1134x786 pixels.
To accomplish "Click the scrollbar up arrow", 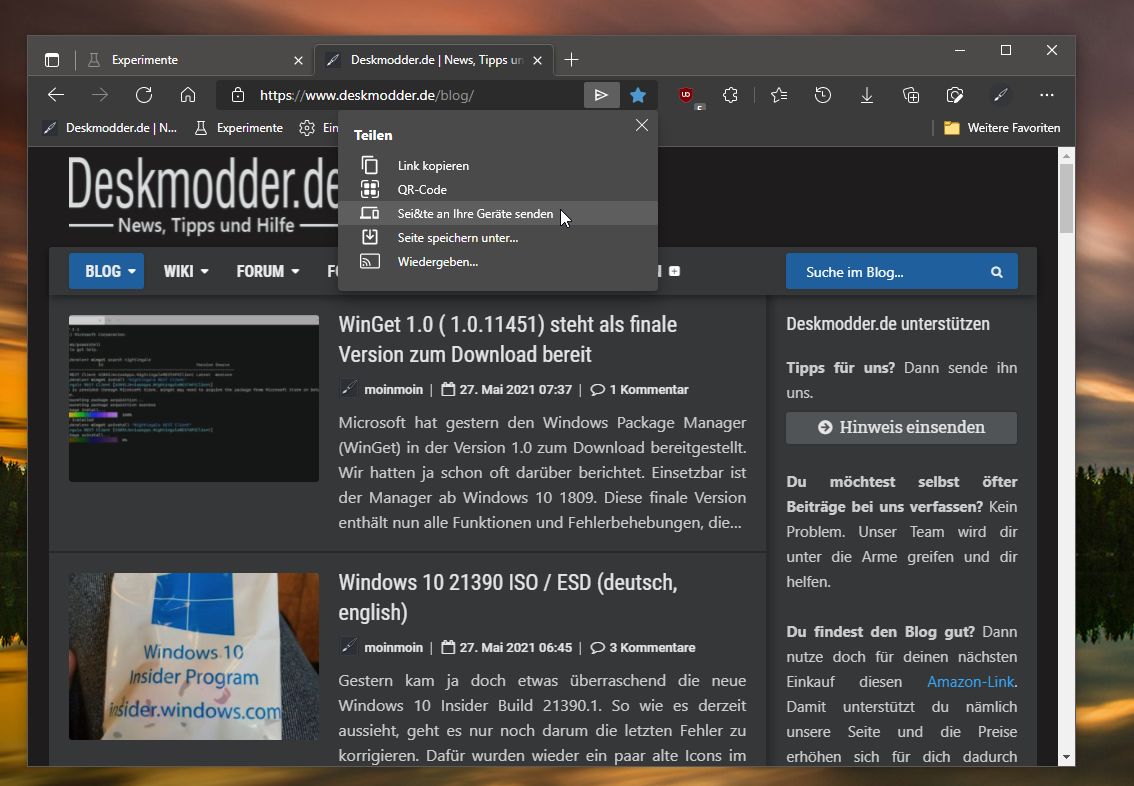I will [1066, 155].
